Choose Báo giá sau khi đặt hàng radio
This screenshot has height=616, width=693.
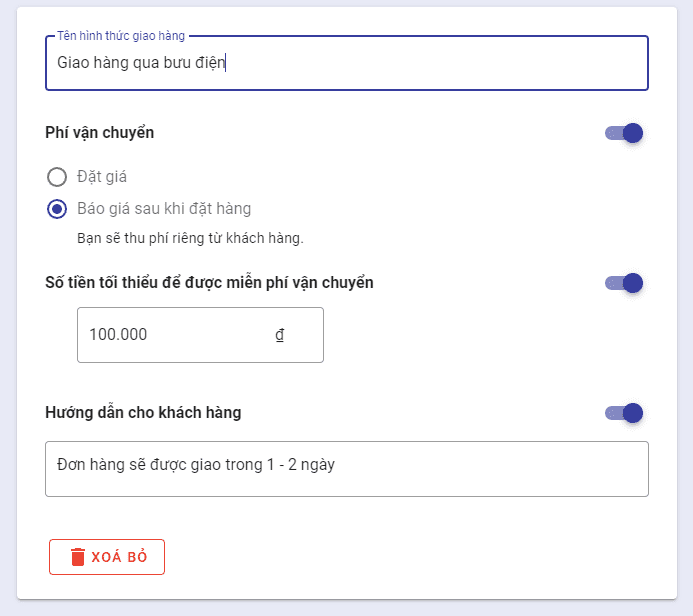pyautogui.click(x=57, y=210)
